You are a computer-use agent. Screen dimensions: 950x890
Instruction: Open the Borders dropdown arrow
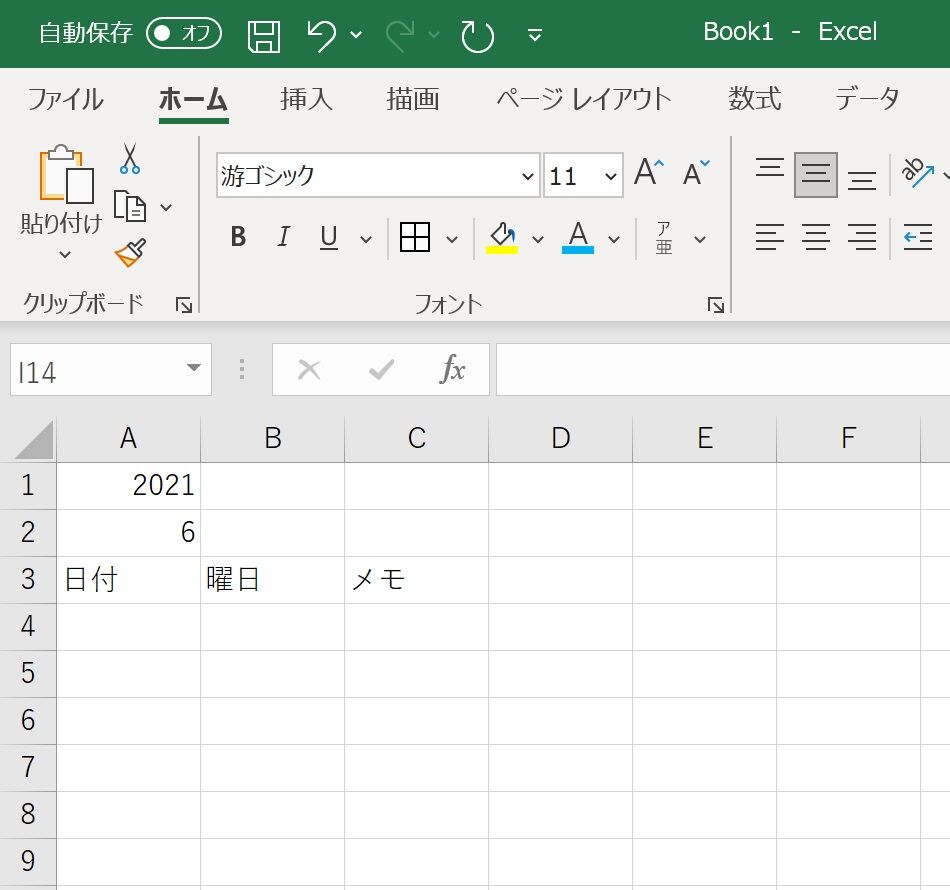pyautogui.click(x=451, y=238)
